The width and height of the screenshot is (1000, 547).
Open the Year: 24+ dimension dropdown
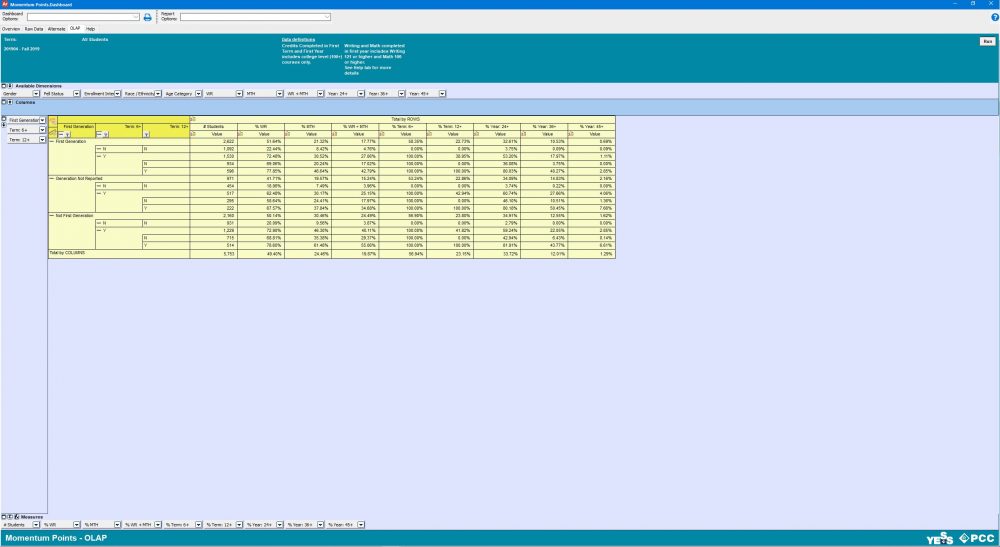[x=361, y=94]
